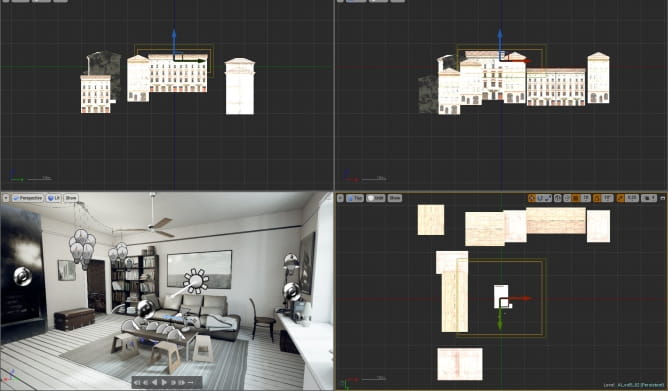Select the scale mode icon in Top viewport toolbar
The image size is (668, 391).
point(547,198)
